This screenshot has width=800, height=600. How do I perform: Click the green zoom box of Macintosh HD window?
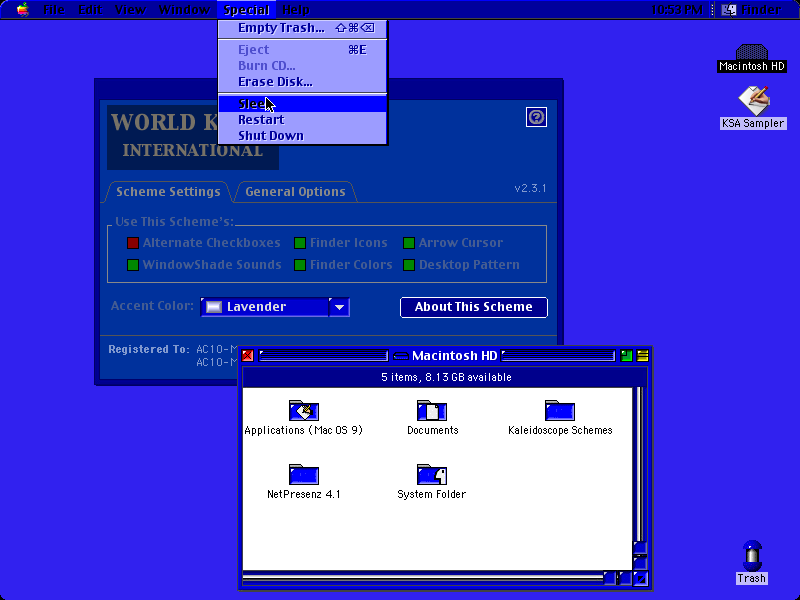[x=626, y=356]
